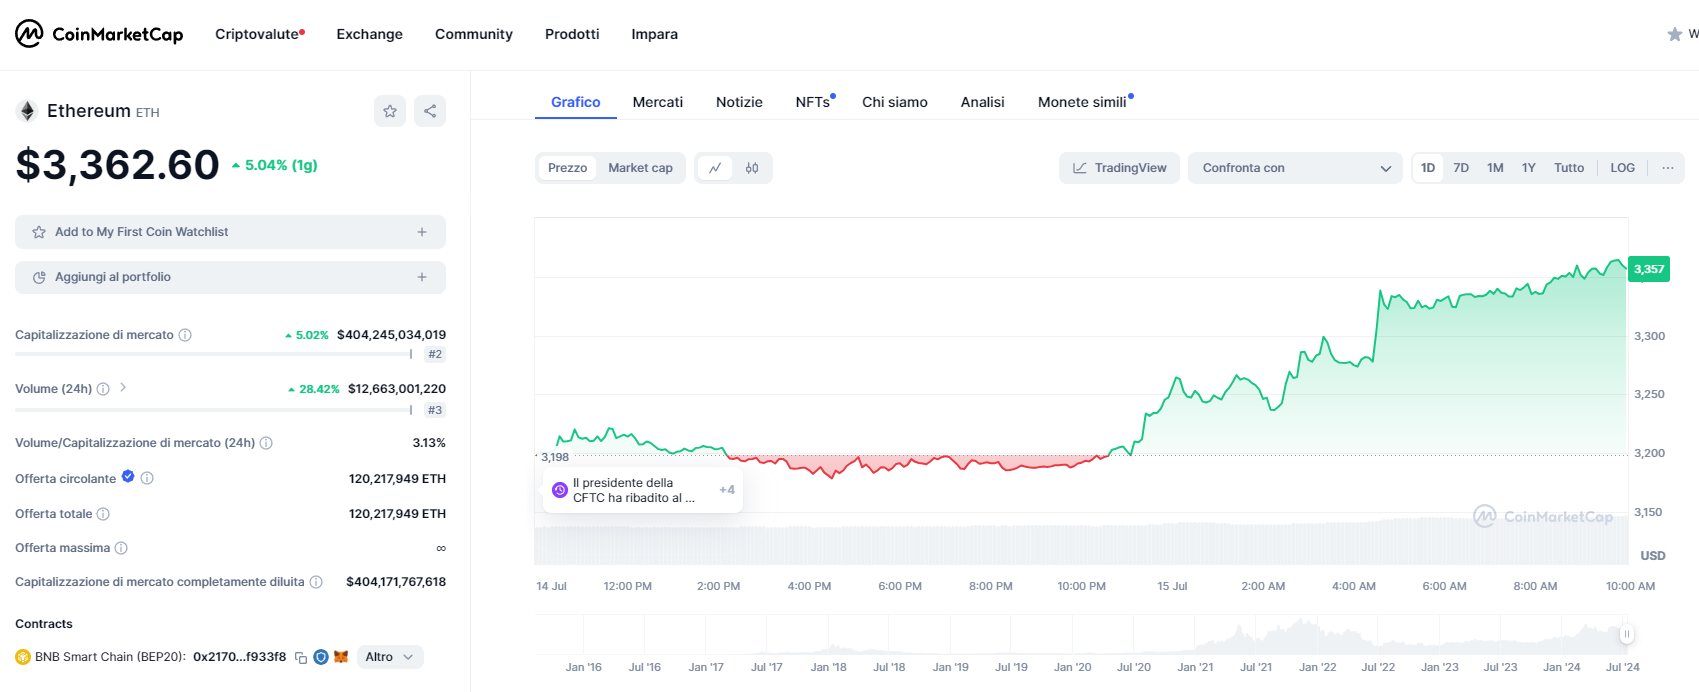Viewport: 1699px width, 692px height.
Task: Add token to MetaMask fox icon
Action: (341, 657)
